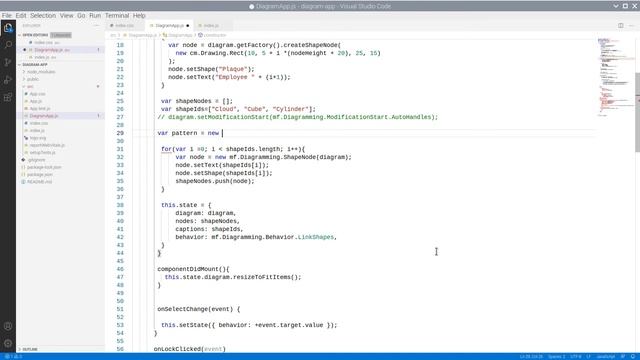Click the editor vertical scrollbar thumb
Viewport: 640px width, 360px height.
tap(637, 112)
